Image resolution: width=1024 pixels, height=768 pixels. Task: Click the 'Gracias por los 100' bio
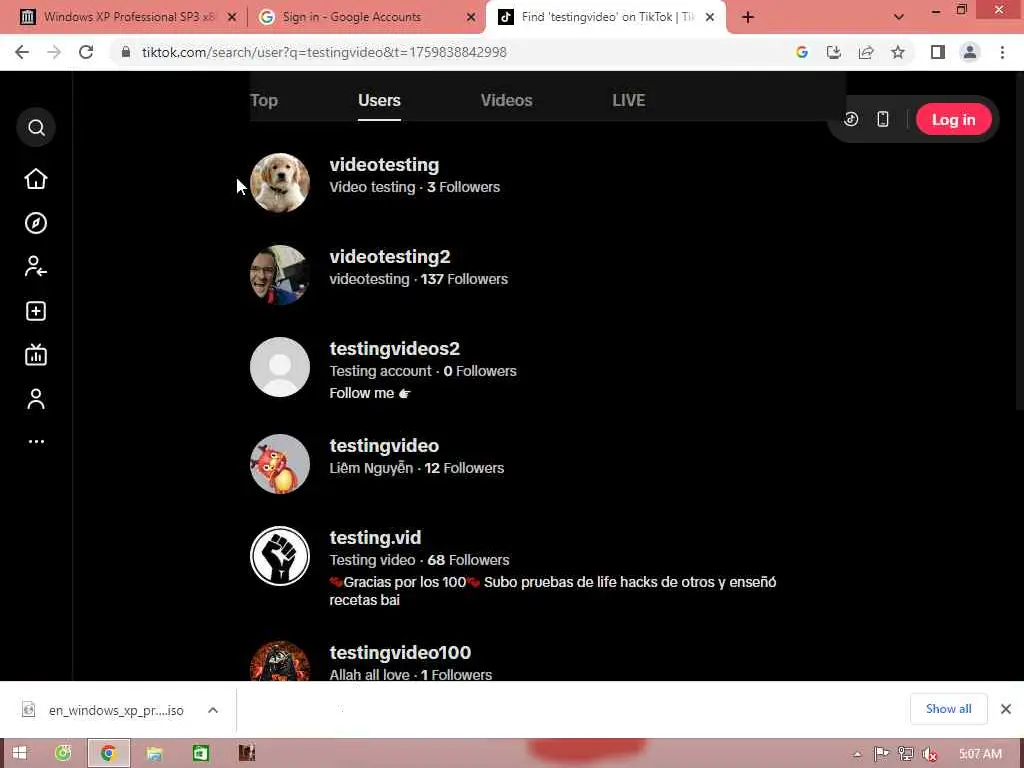(552, 591)
